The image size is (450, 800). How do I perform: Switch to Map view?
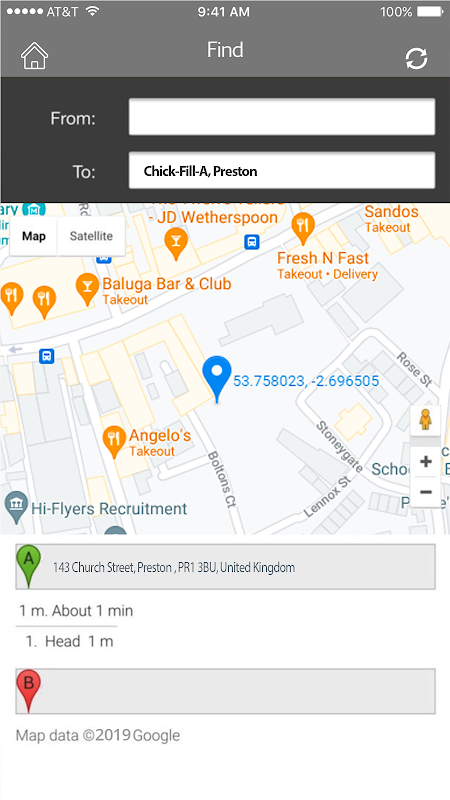(34, 236)
